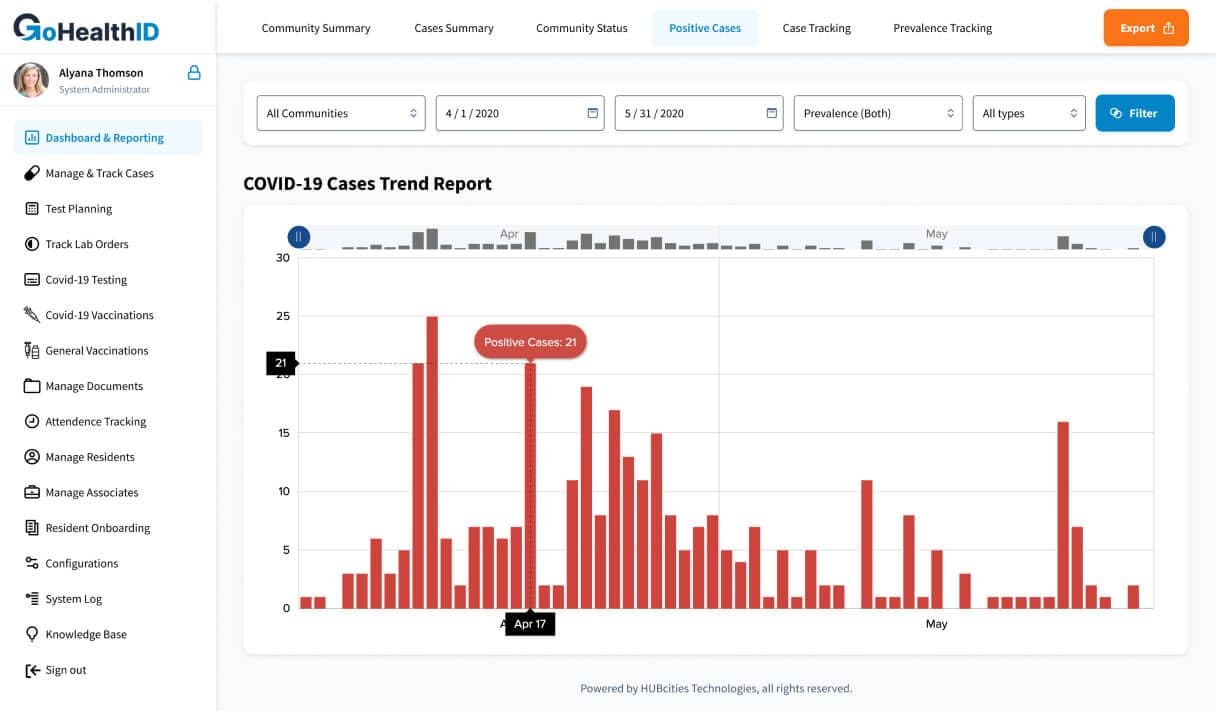This screenshot has height=711, width=1216.
Task: Switch to the Community Summary tab
Action: (x=316, y=28)
